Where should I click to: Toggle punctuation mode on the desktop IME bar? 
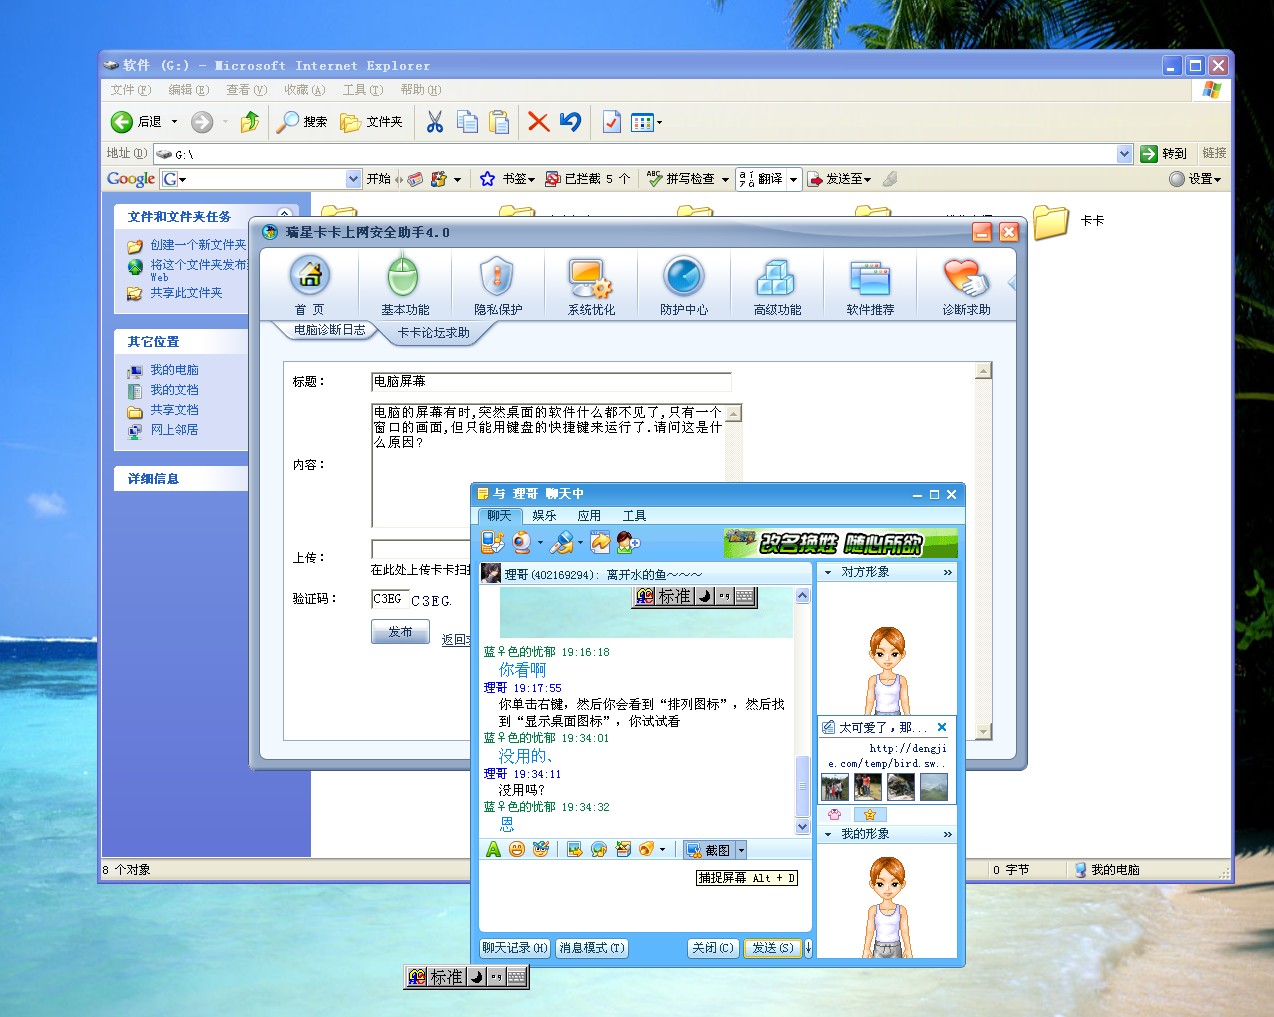[496, 977]
